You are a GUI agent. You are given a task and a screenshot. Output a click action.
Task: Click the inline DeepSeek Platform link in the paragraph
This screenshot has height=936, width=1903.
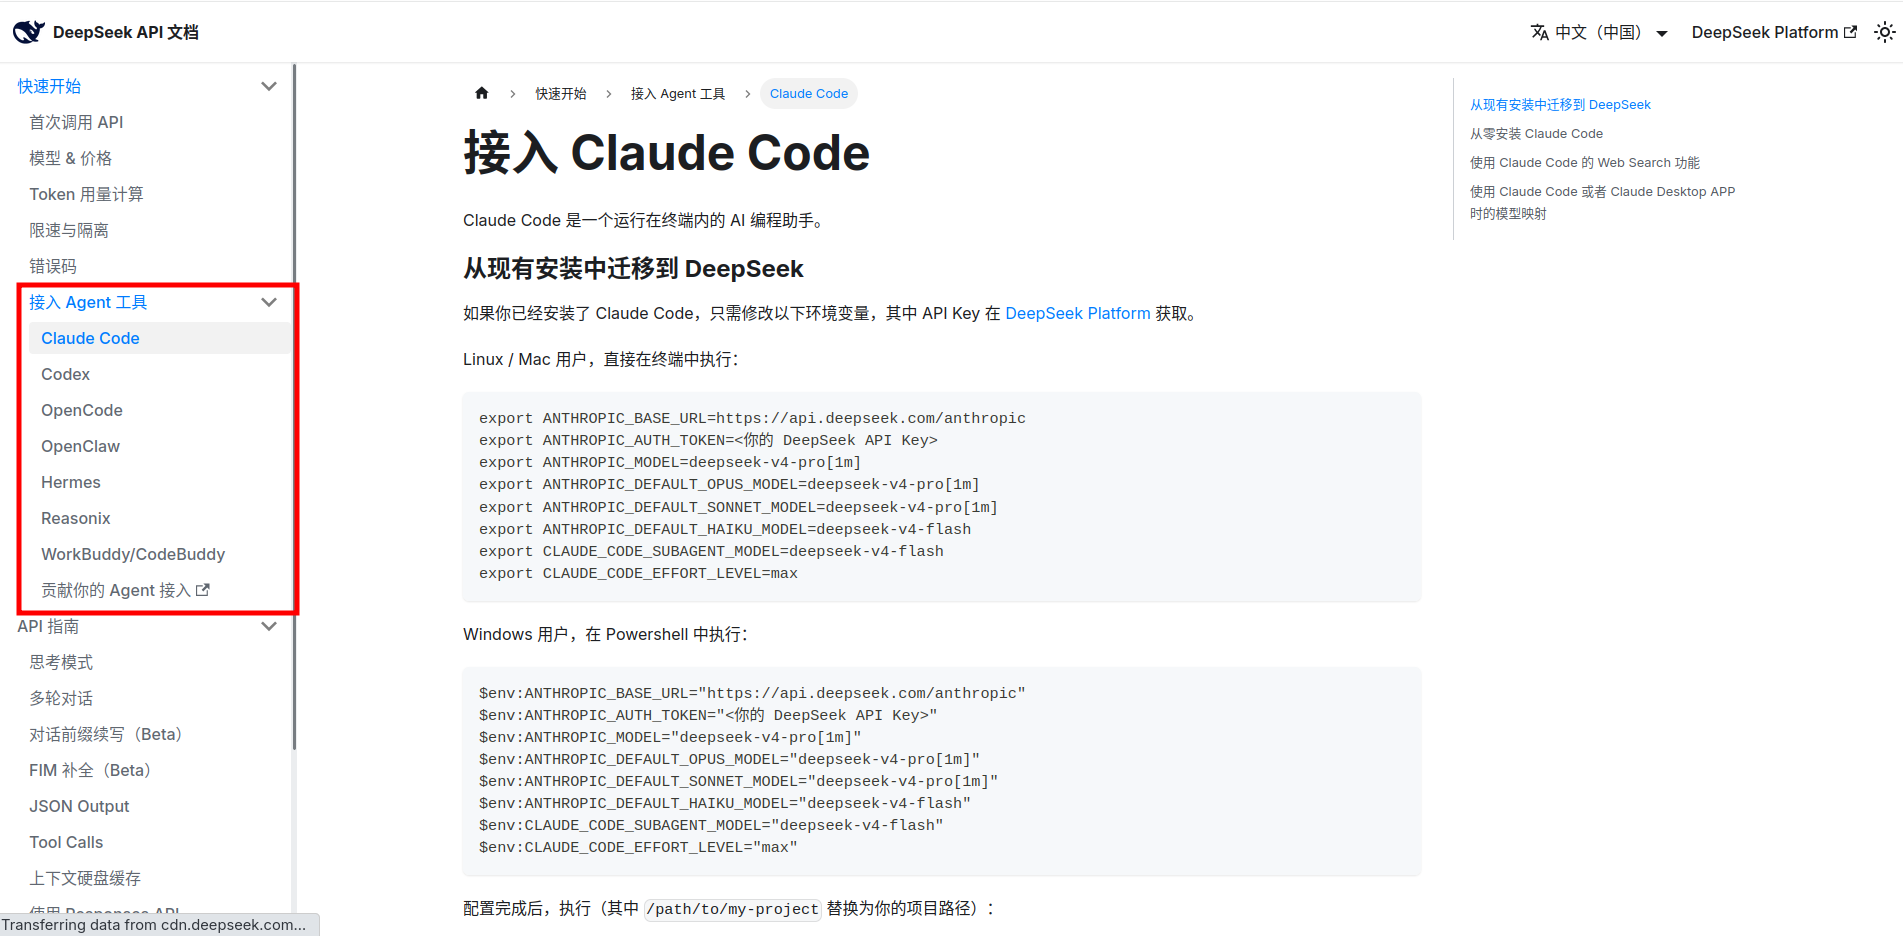tap(1078, 313)
